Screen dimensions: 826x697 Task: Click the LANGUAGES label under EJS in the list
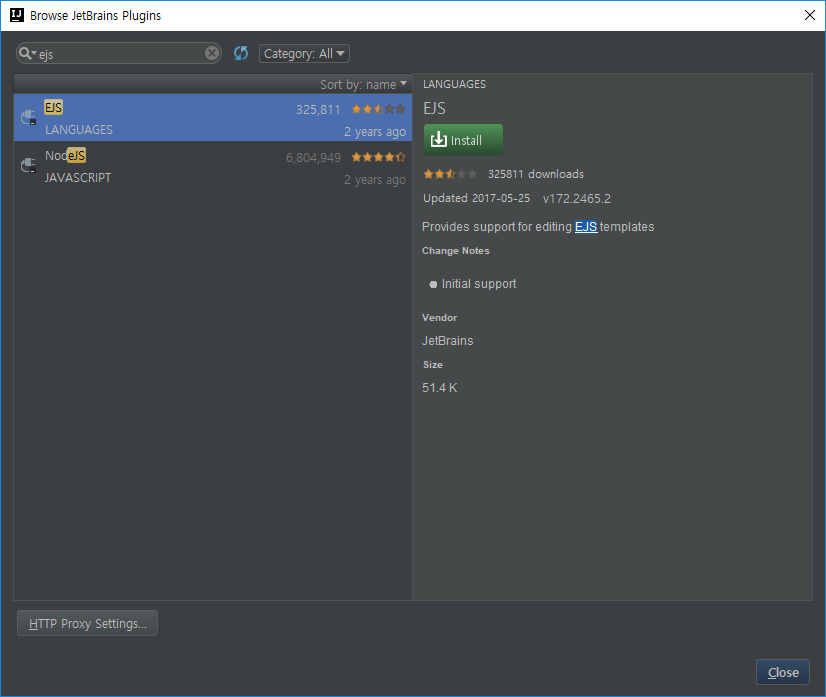click(x=78, y=130)
